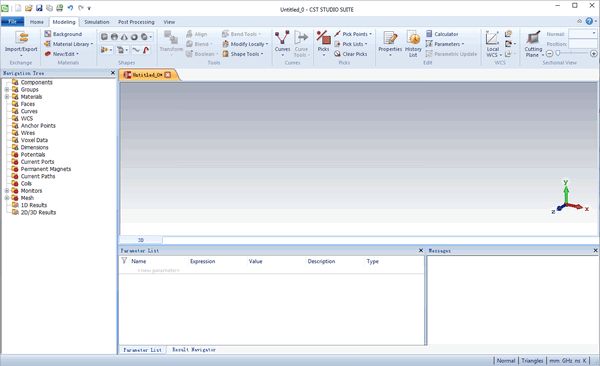This screenshot has height=366, width=600.
Task: Close the Untitled_0 document tab
Action: tap(168, 75)
